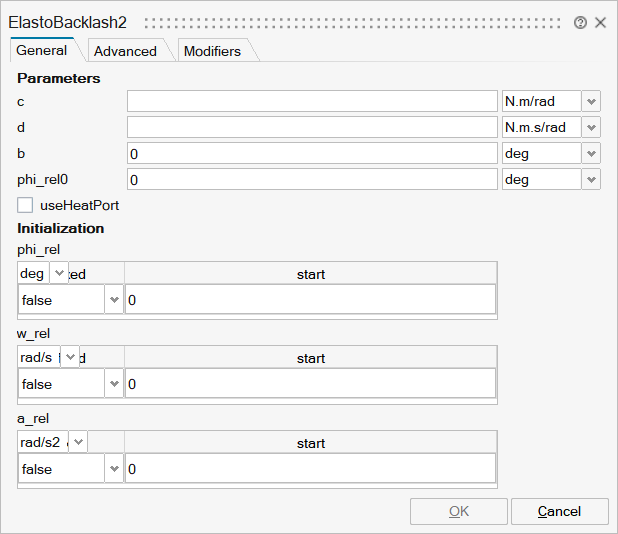Expand the a_rel rad/s2 unit dropdown
This screenshot has width=618, height=534.
click(77, 441)
